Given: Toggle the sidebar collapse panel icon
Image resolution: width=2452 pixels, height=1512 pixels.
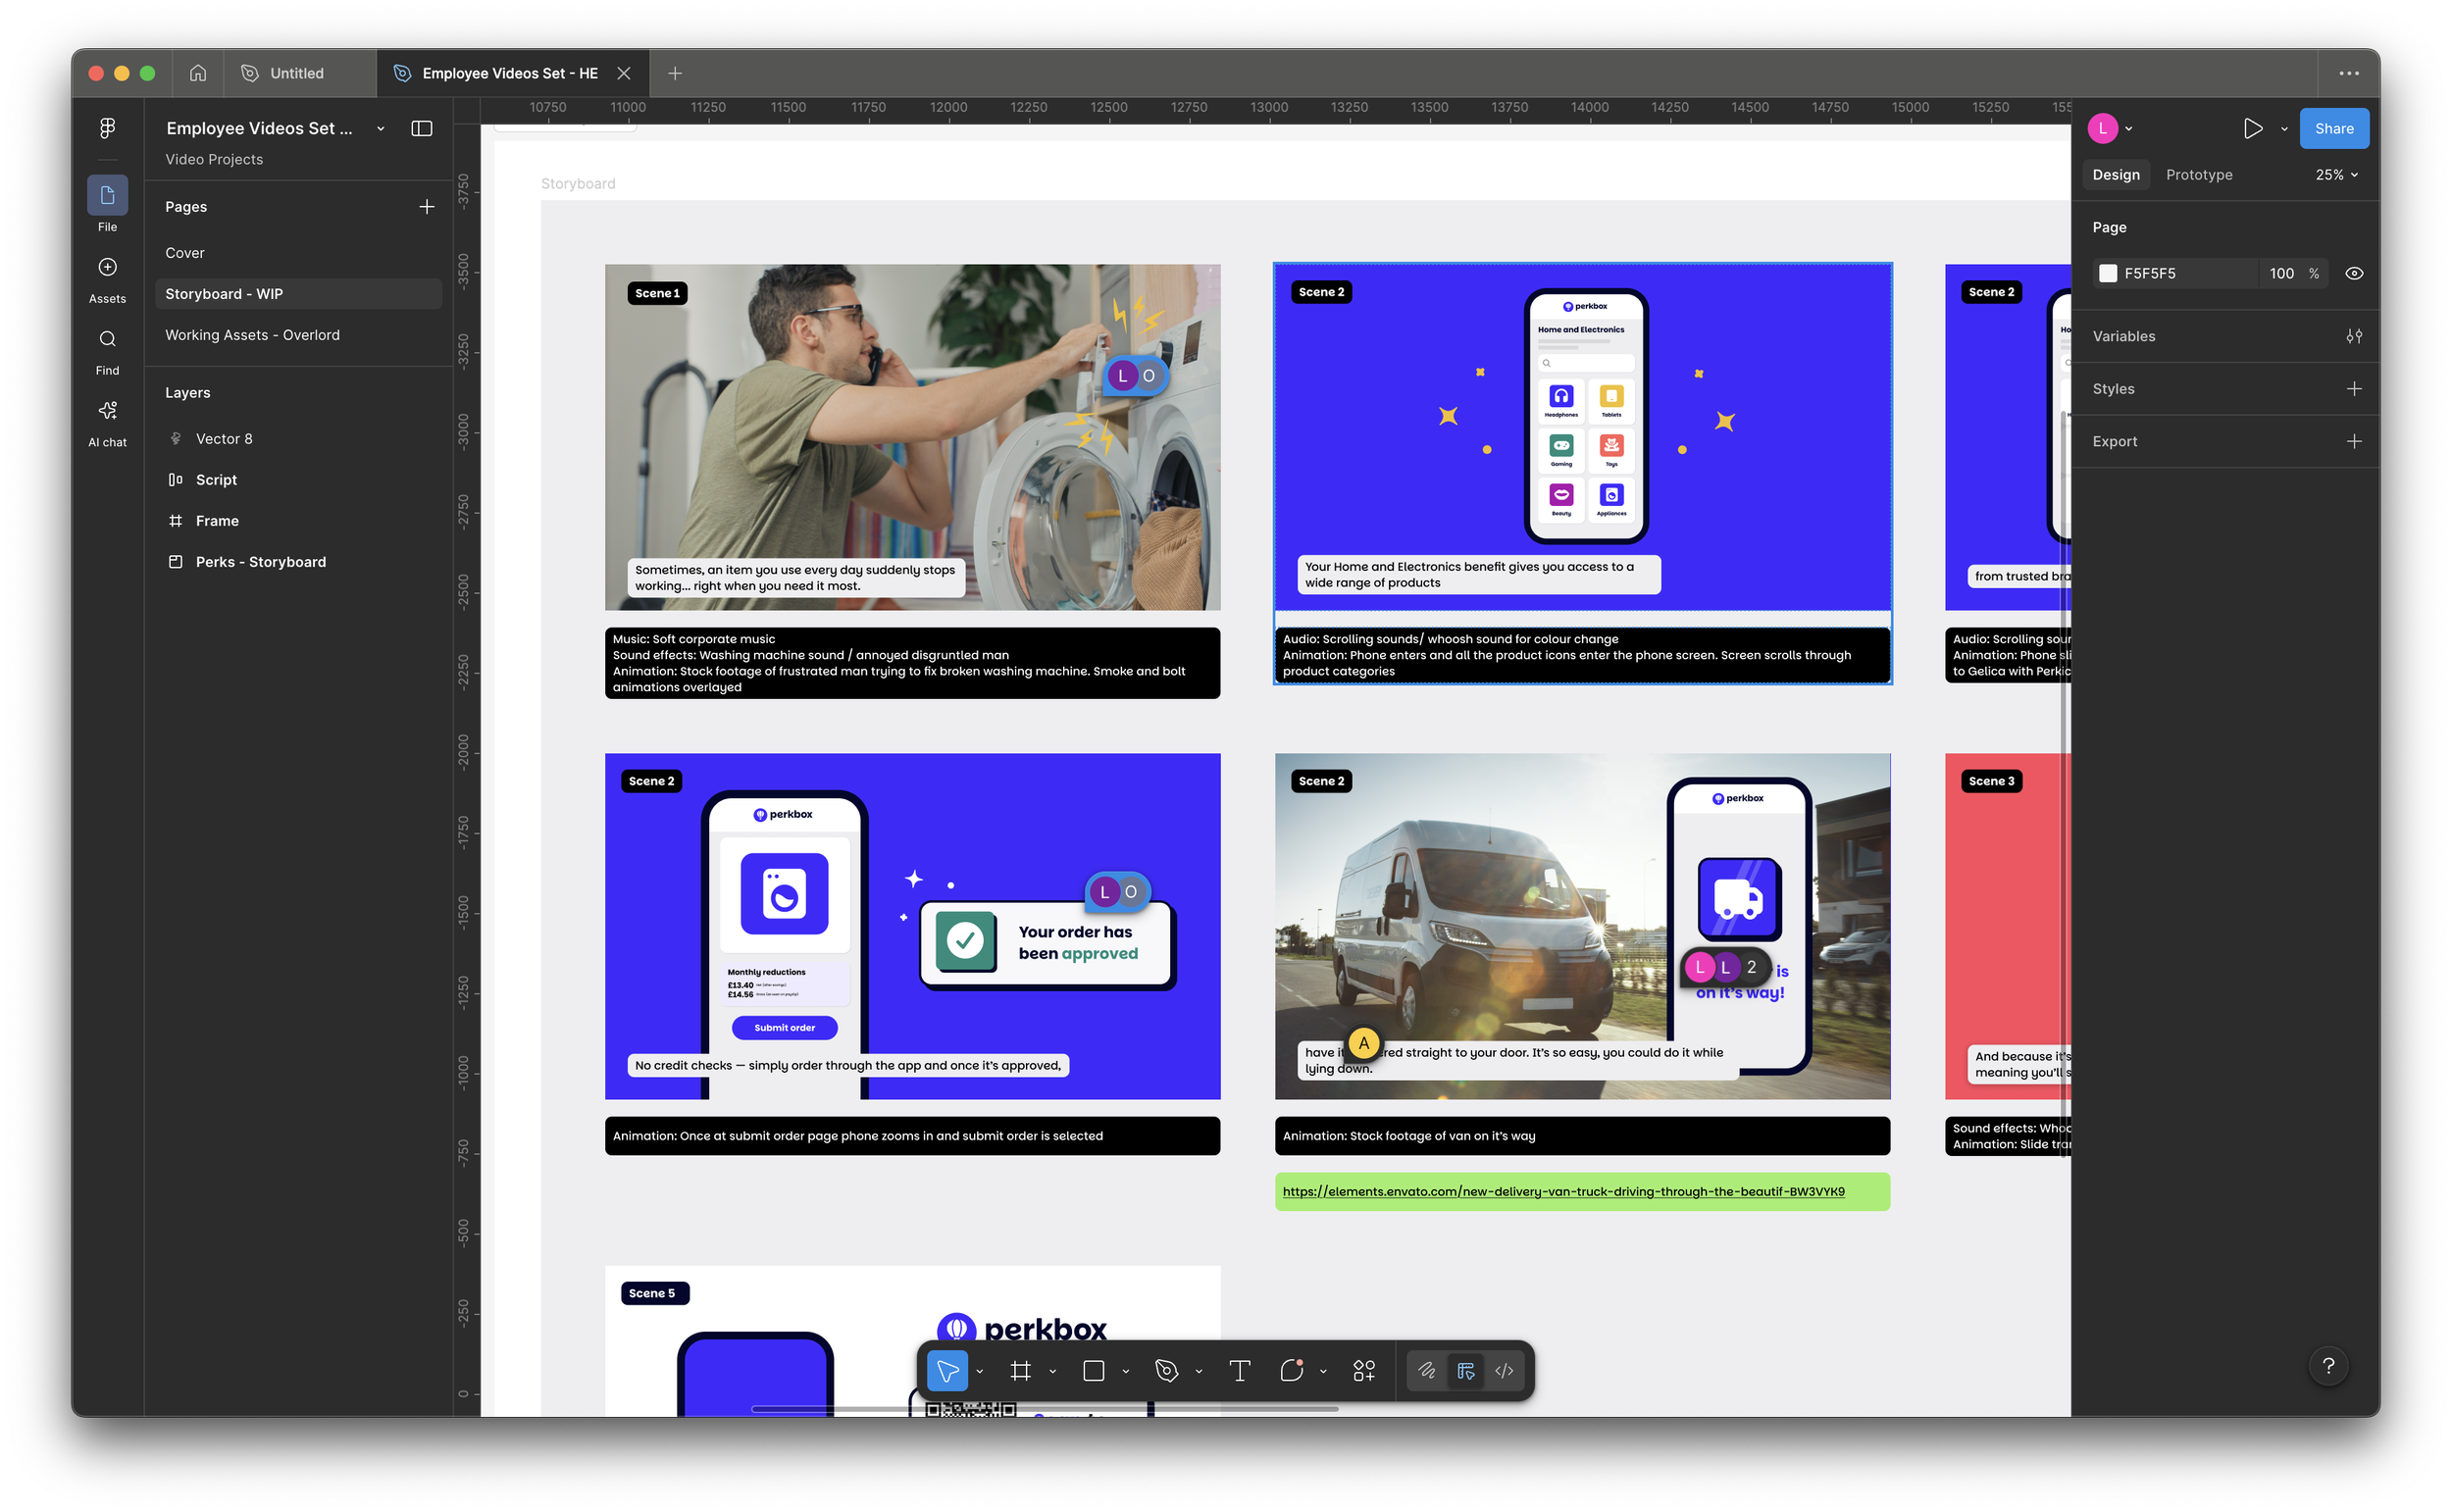Looking at the screenshot, I should (x=422, y=128).
